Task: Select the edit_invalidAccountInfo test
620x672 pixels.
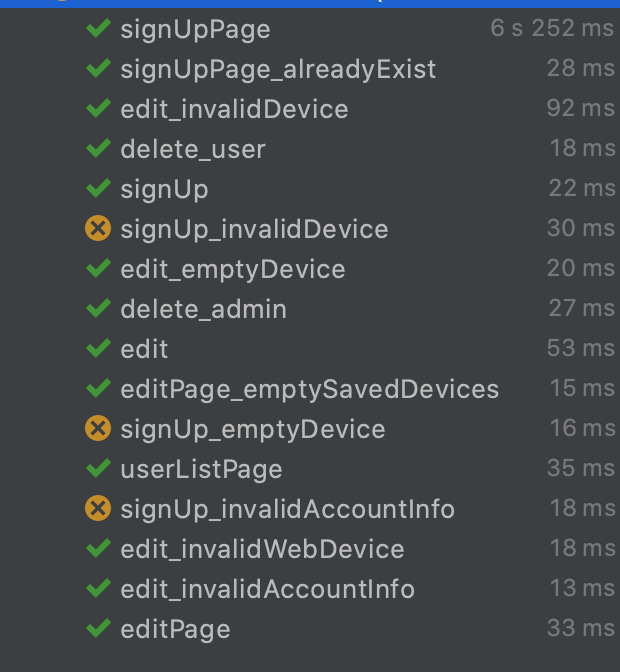Action: pyautogui.click(x=267, y=589)
